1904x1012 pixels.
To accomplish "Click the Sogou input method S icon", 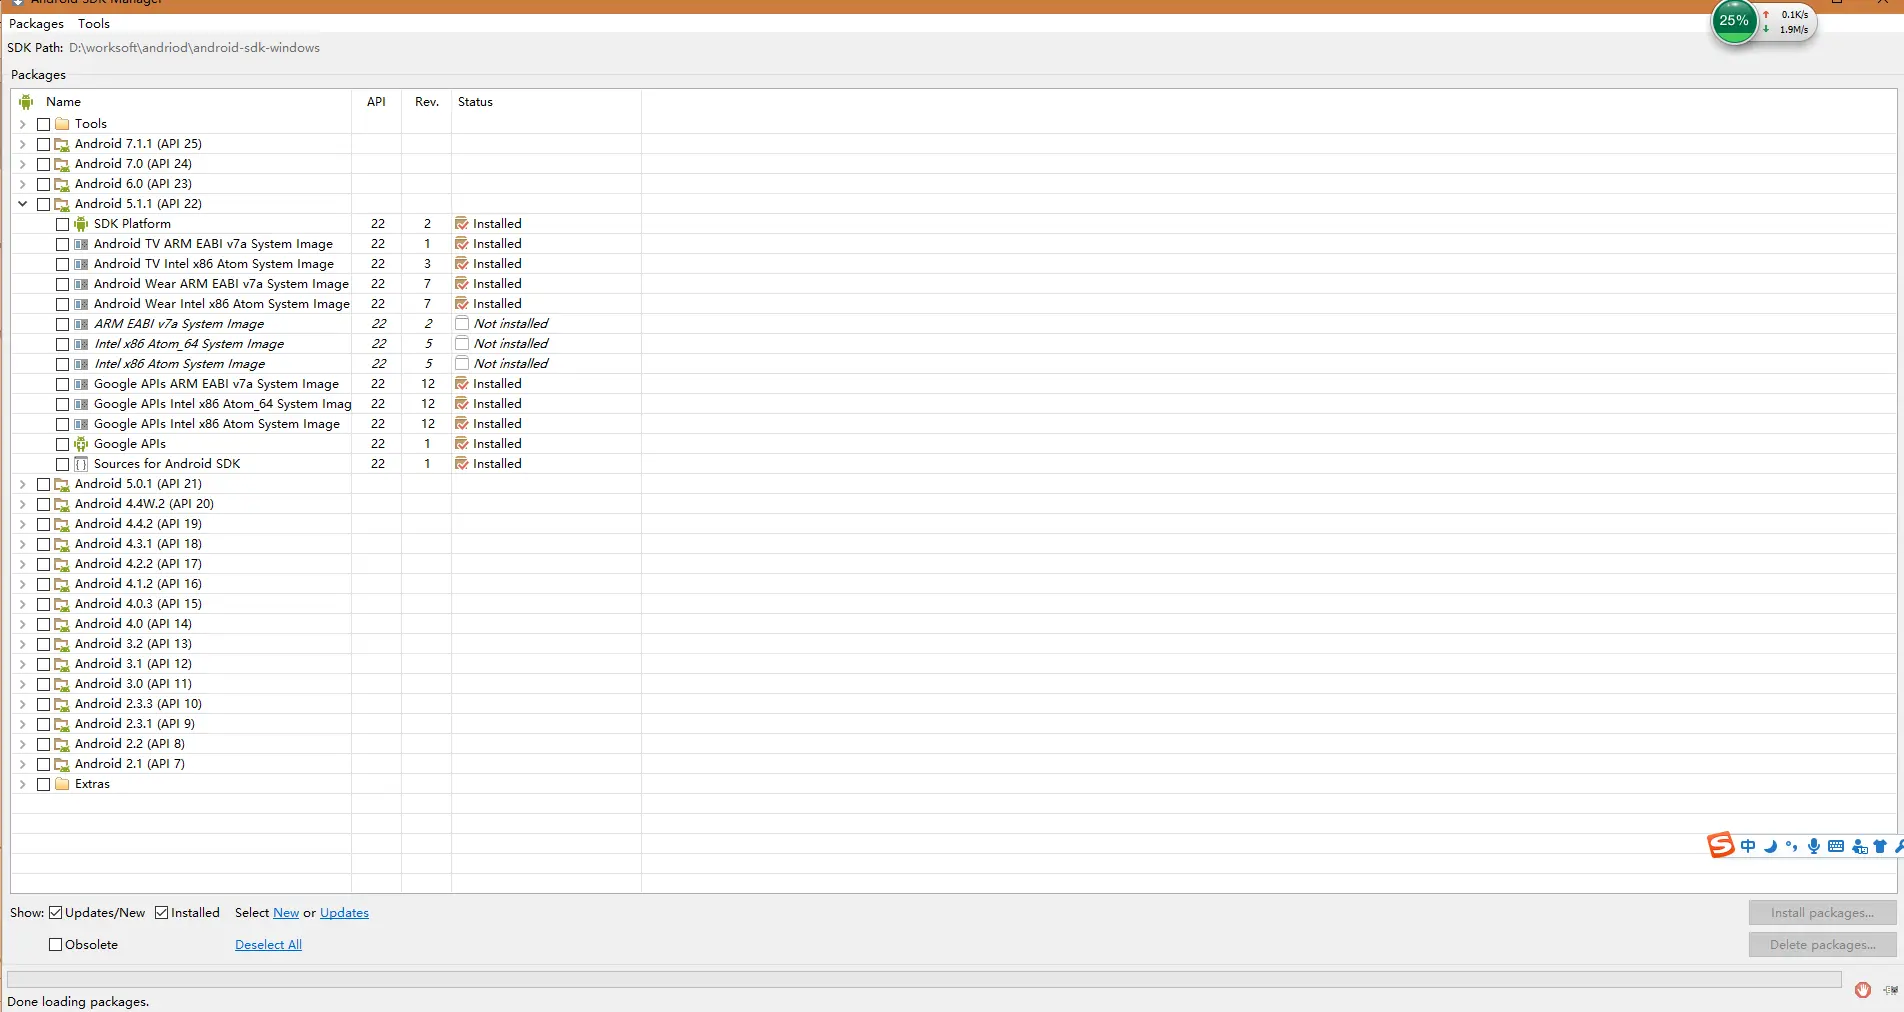I will tap(1720, 846).
